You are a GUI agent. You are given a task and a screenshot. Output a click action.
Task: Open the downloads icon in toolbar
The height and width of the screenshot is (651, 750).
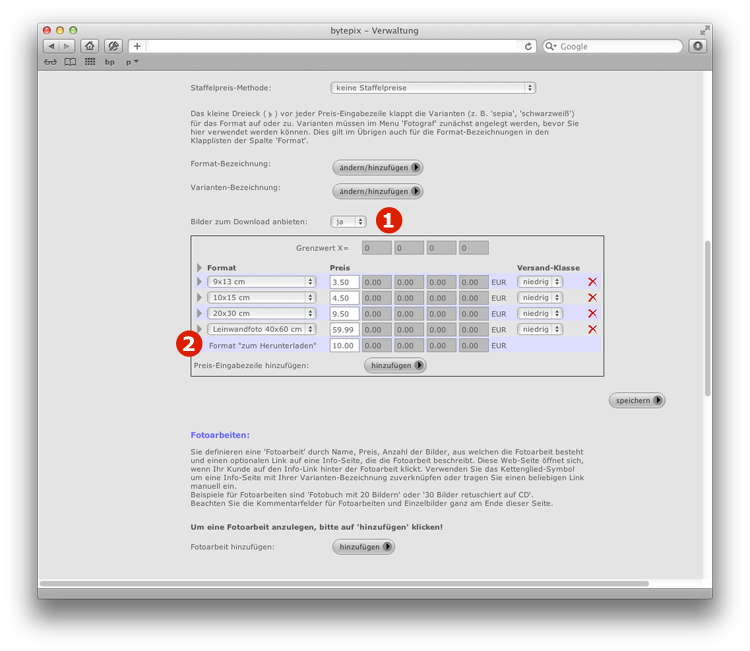pos(698,46)
